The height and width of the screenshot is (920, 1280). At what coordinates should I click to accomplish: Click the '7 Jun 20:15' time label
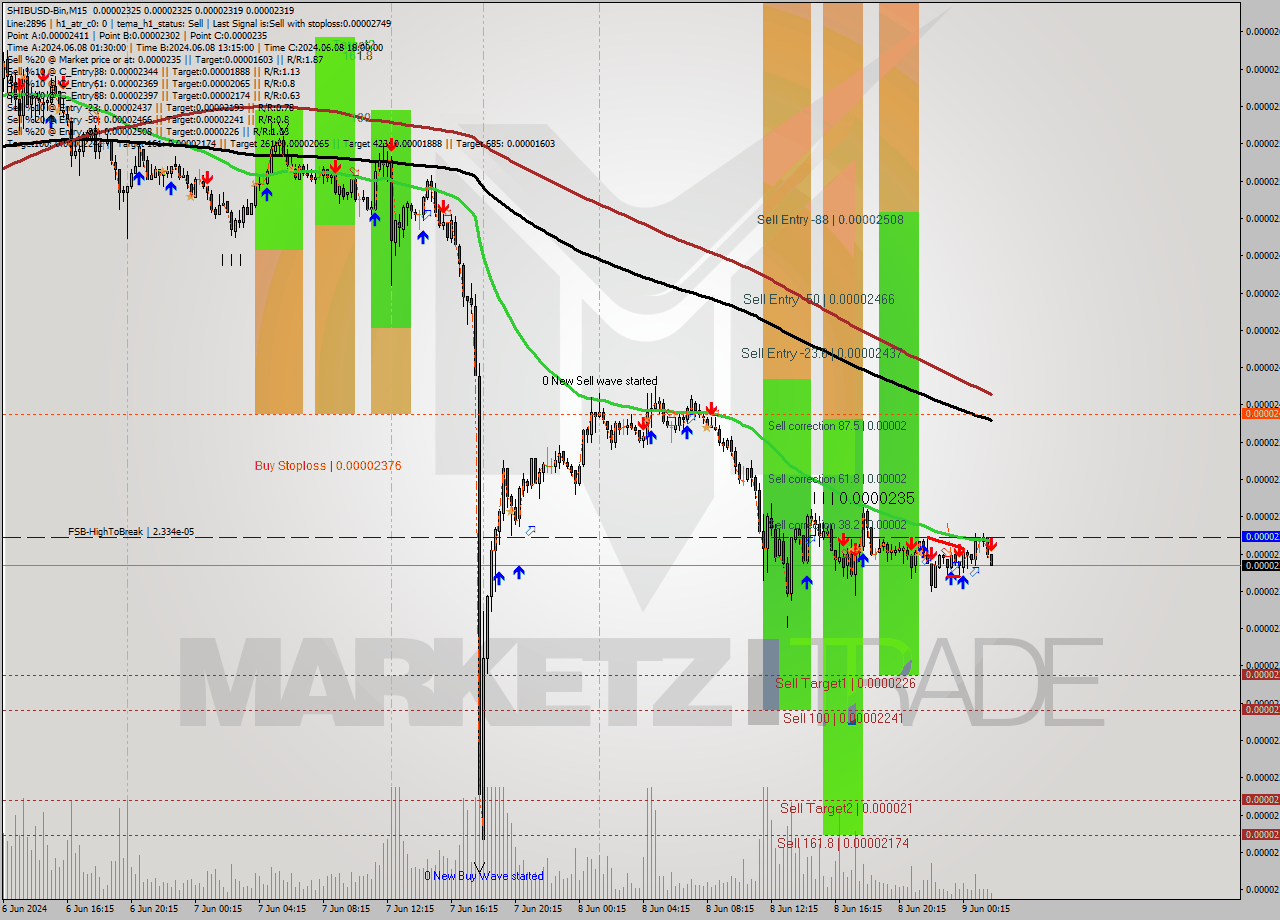point(540,909)
